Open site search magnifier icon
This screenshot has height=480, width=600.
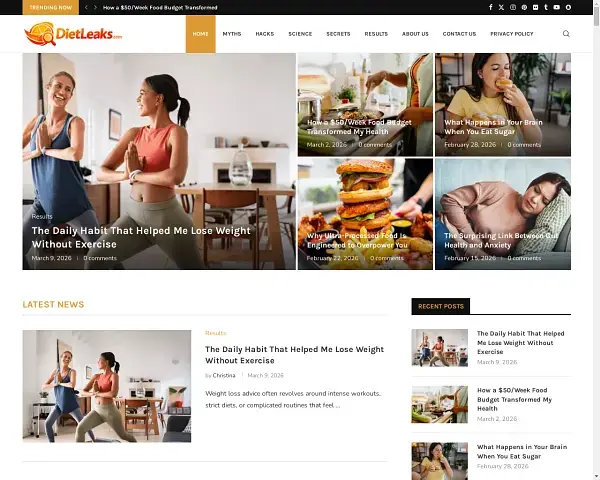coord(566,34)
